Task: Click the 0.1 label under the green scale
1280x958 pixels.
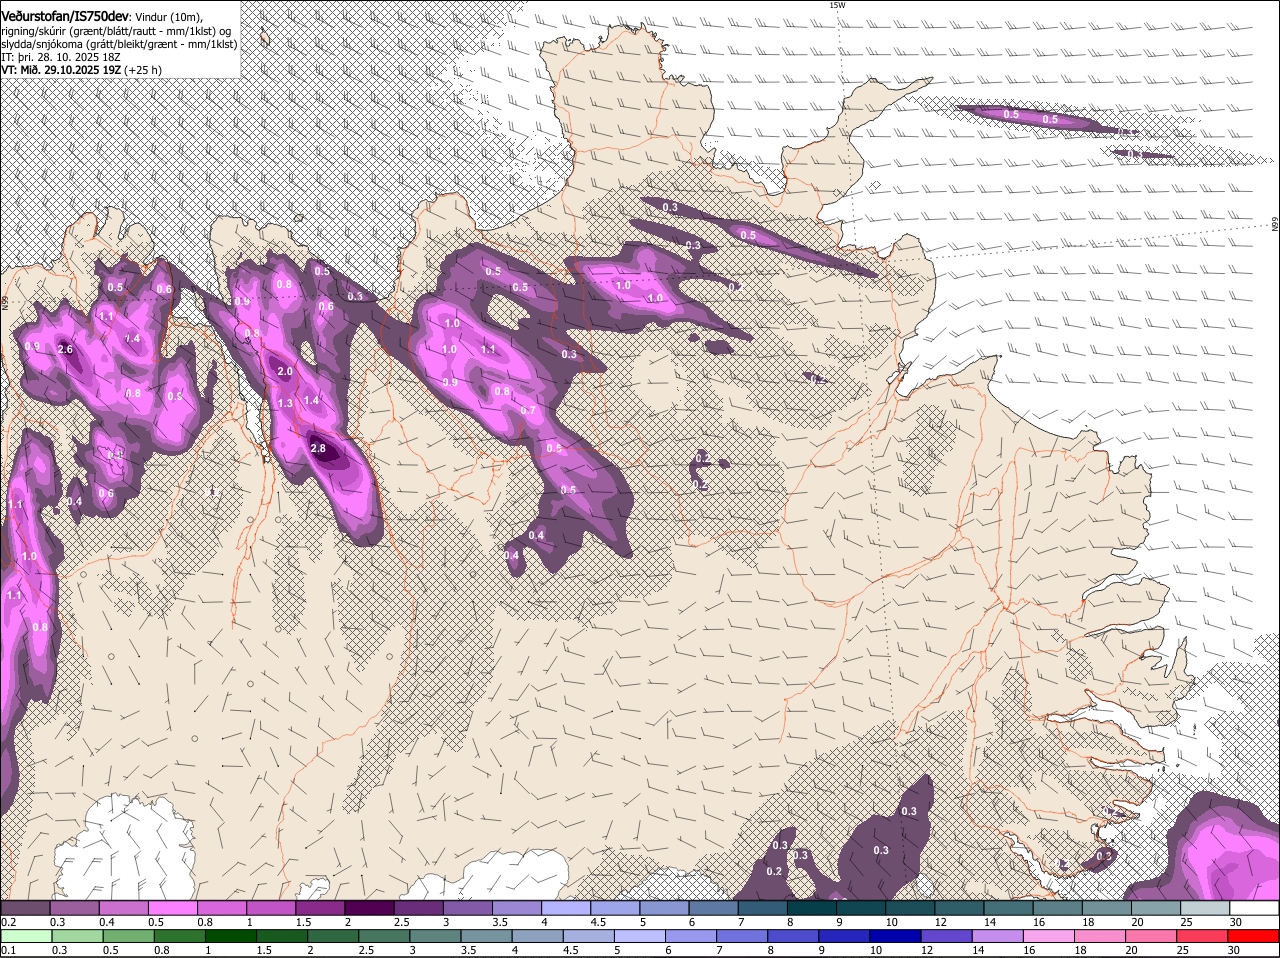Action: click(8, 951)
